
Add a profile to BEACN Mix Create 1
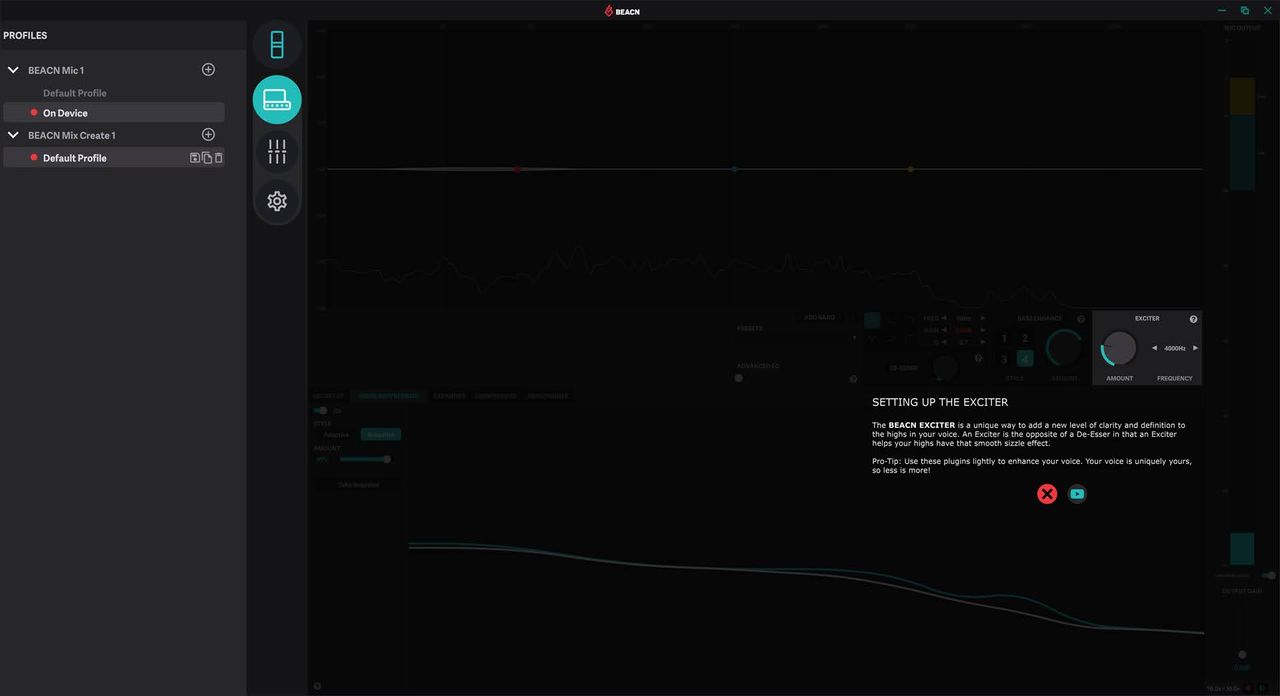point(208,135)
